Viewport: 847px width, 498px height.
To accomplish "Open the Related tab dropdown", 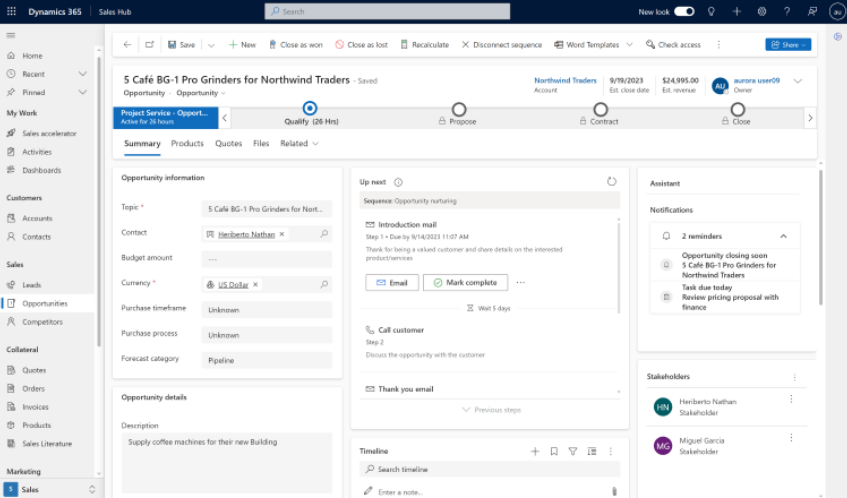I will pyautogui.click(x=299, y=144).
